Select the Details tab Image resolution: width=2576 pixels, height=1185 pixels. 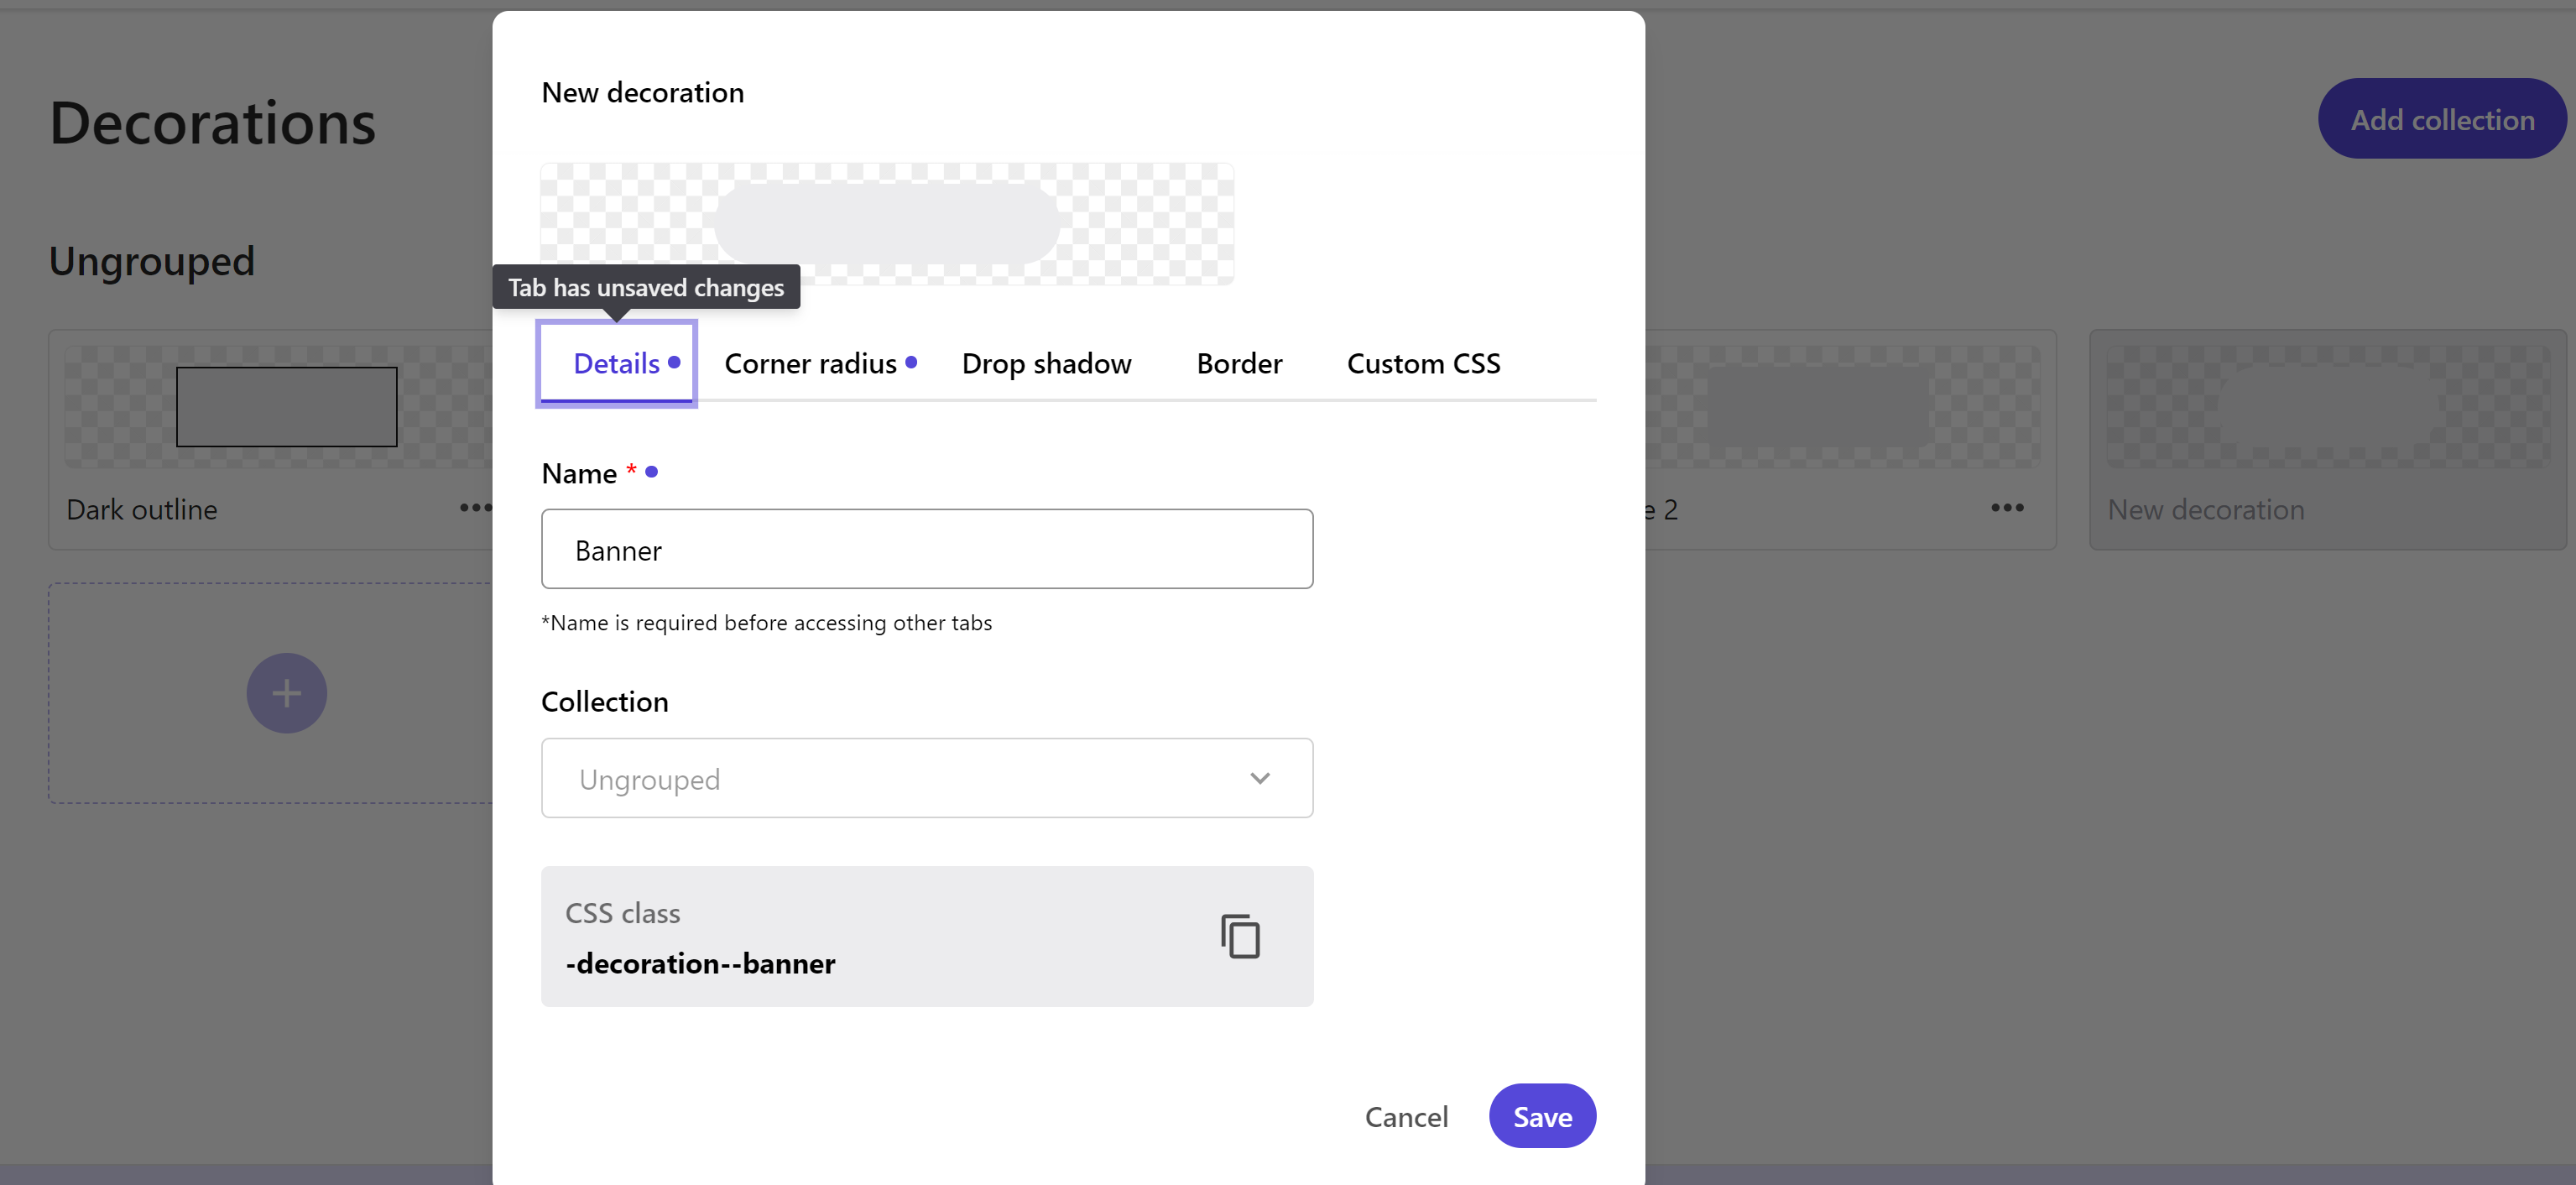point(617,363)
